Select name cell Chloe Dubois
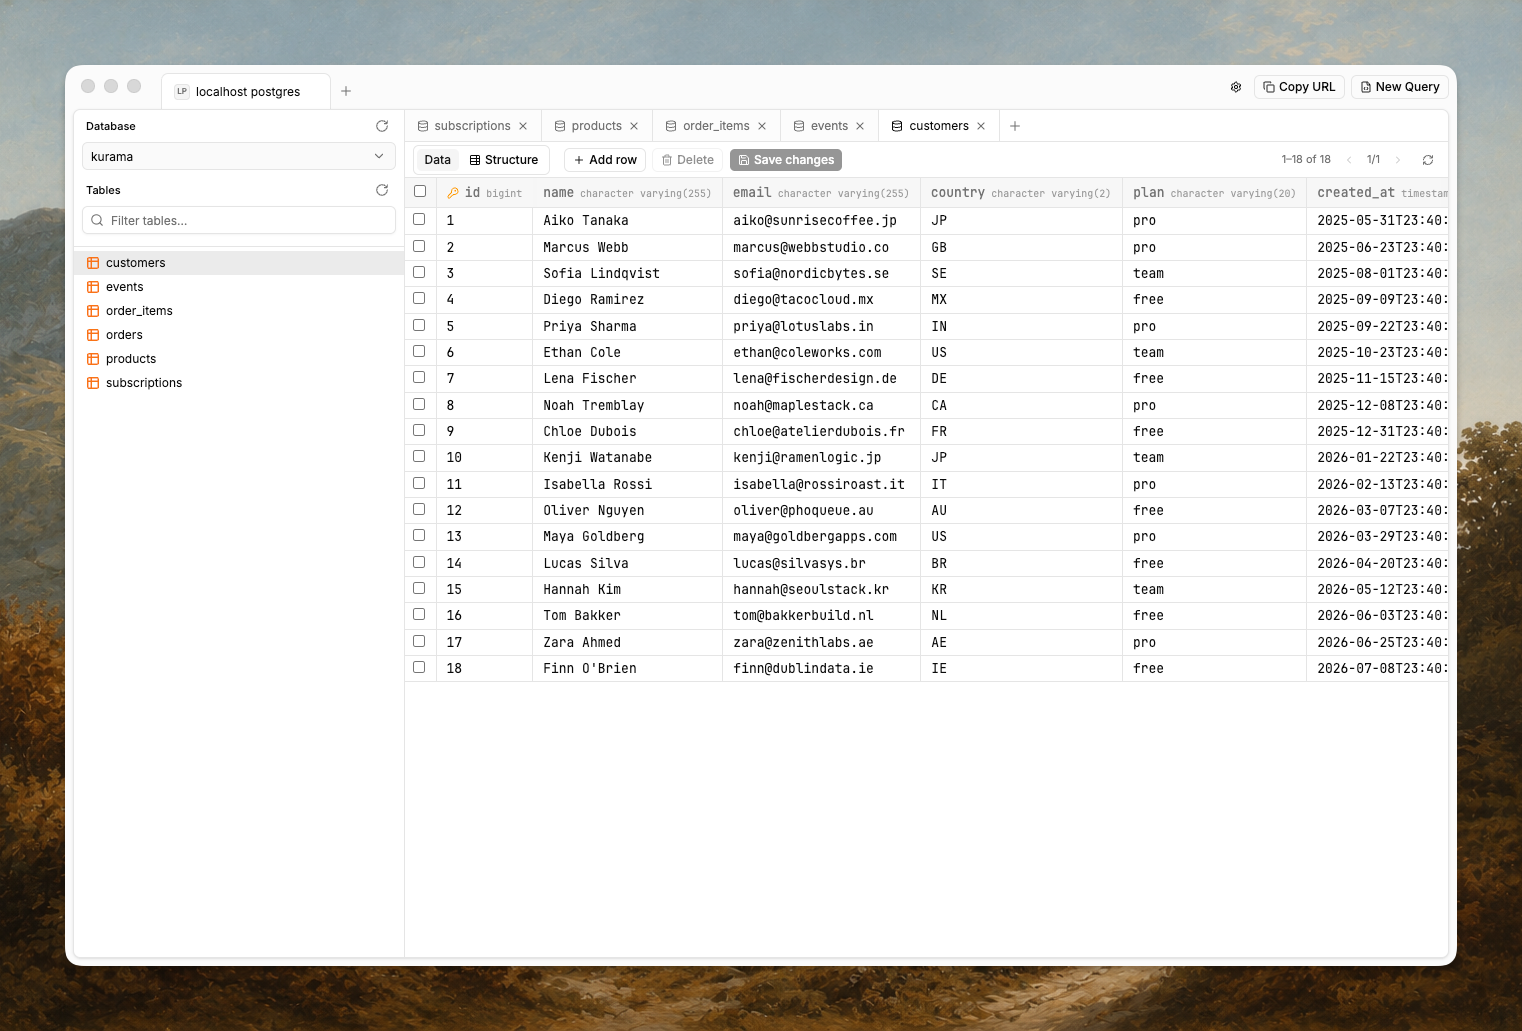Image resolution: width=1522 pixels, height=1031 pixels. point(627,432)
